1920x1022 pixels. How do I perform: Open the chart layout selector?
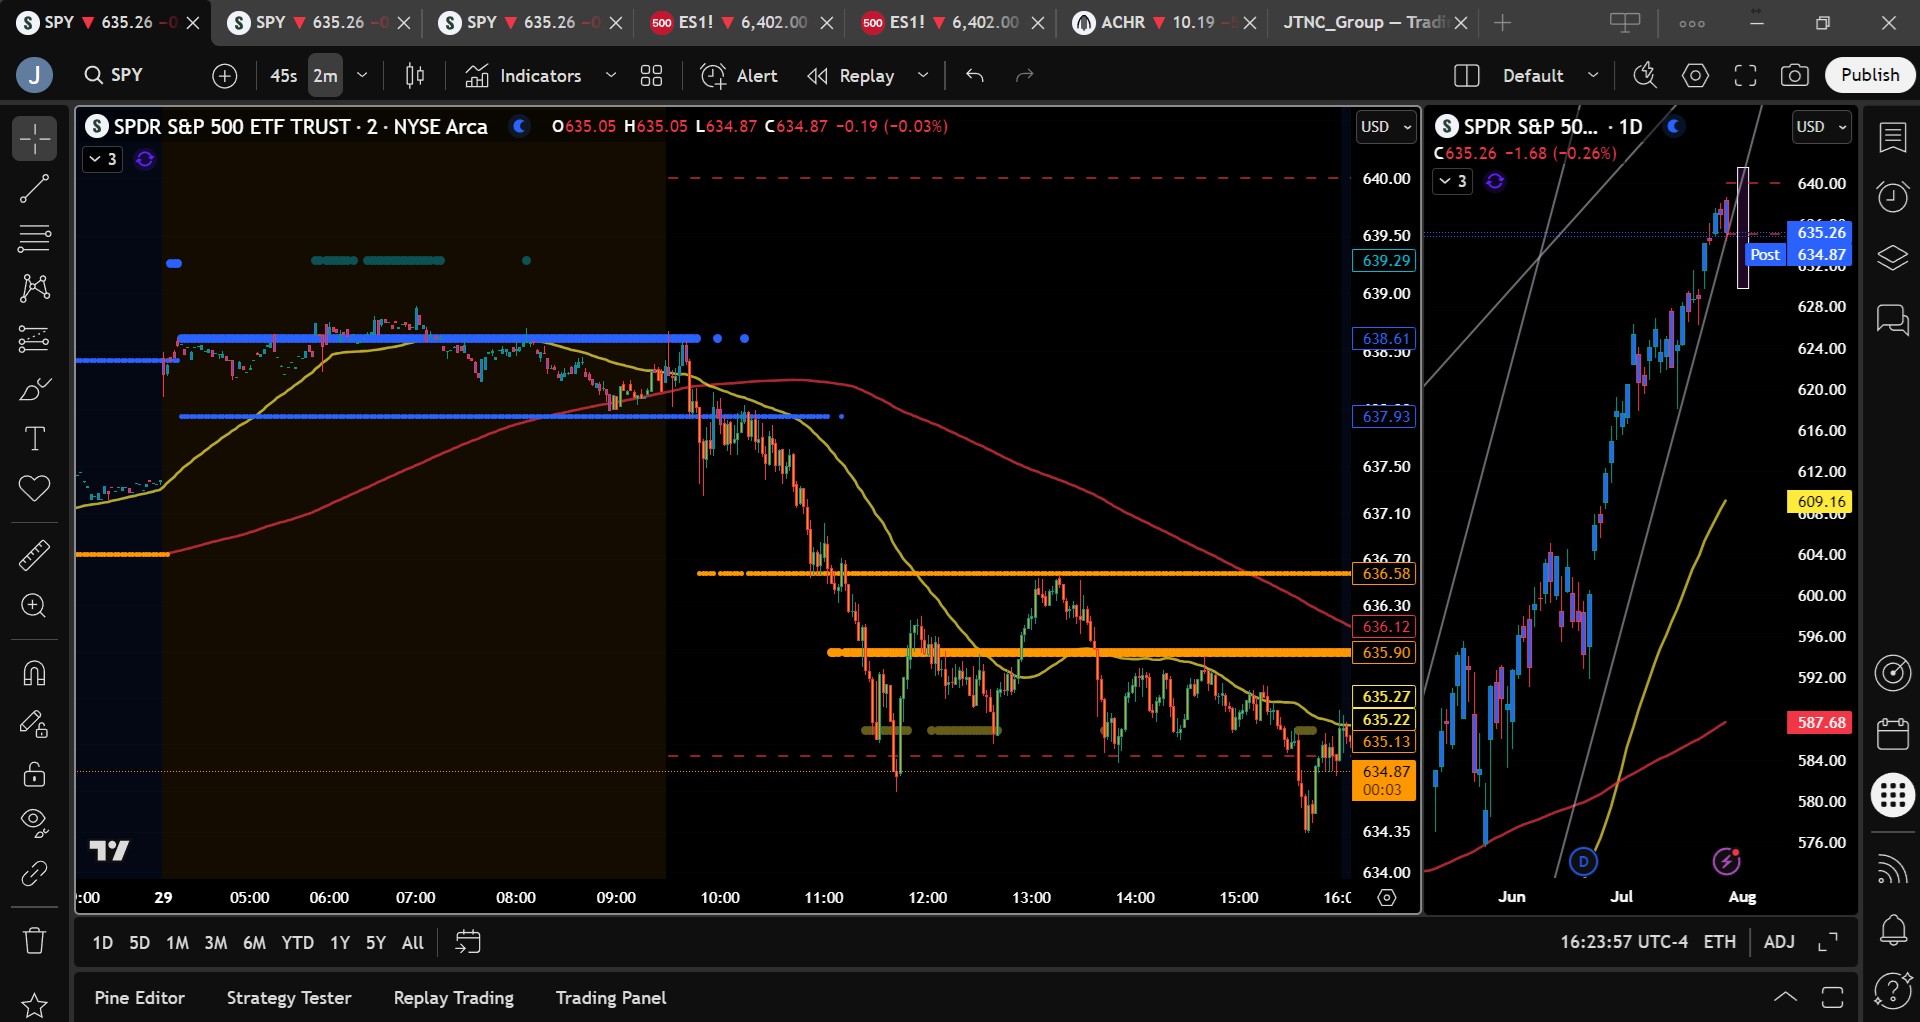coord(1466,75)
